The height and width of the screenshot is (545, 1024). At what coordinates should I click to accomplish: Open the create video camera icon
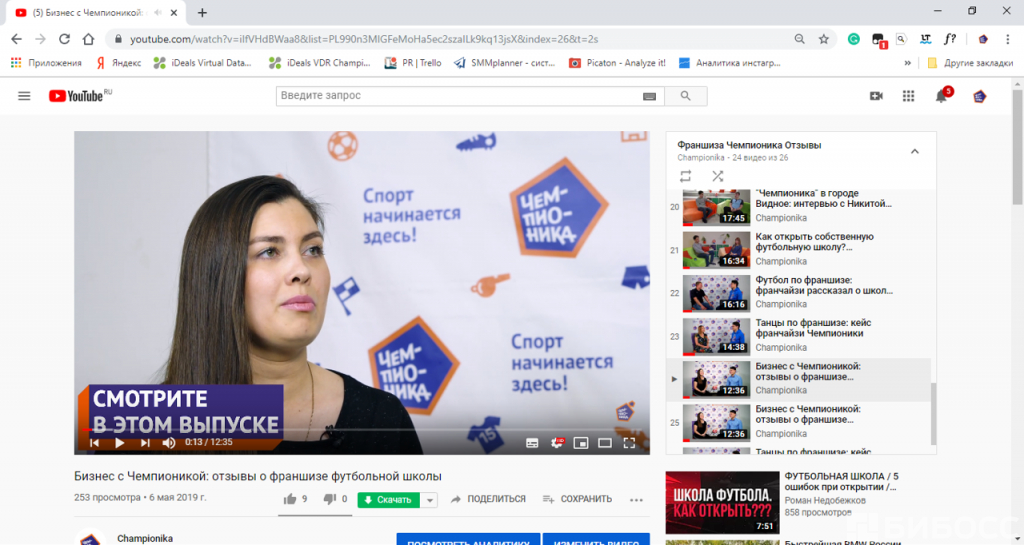click(876, 96)
